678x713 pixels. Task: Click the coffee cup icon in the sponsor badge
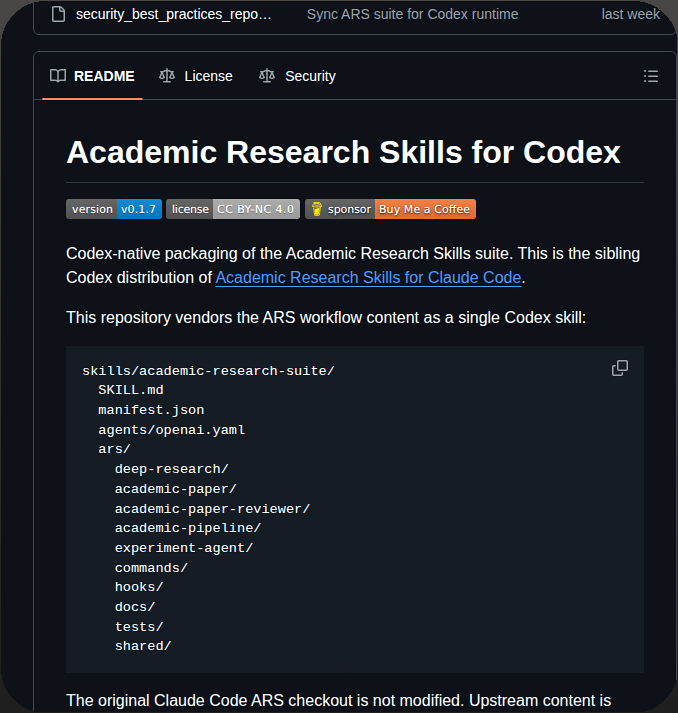pyautogui.click(x=317, y=209)
